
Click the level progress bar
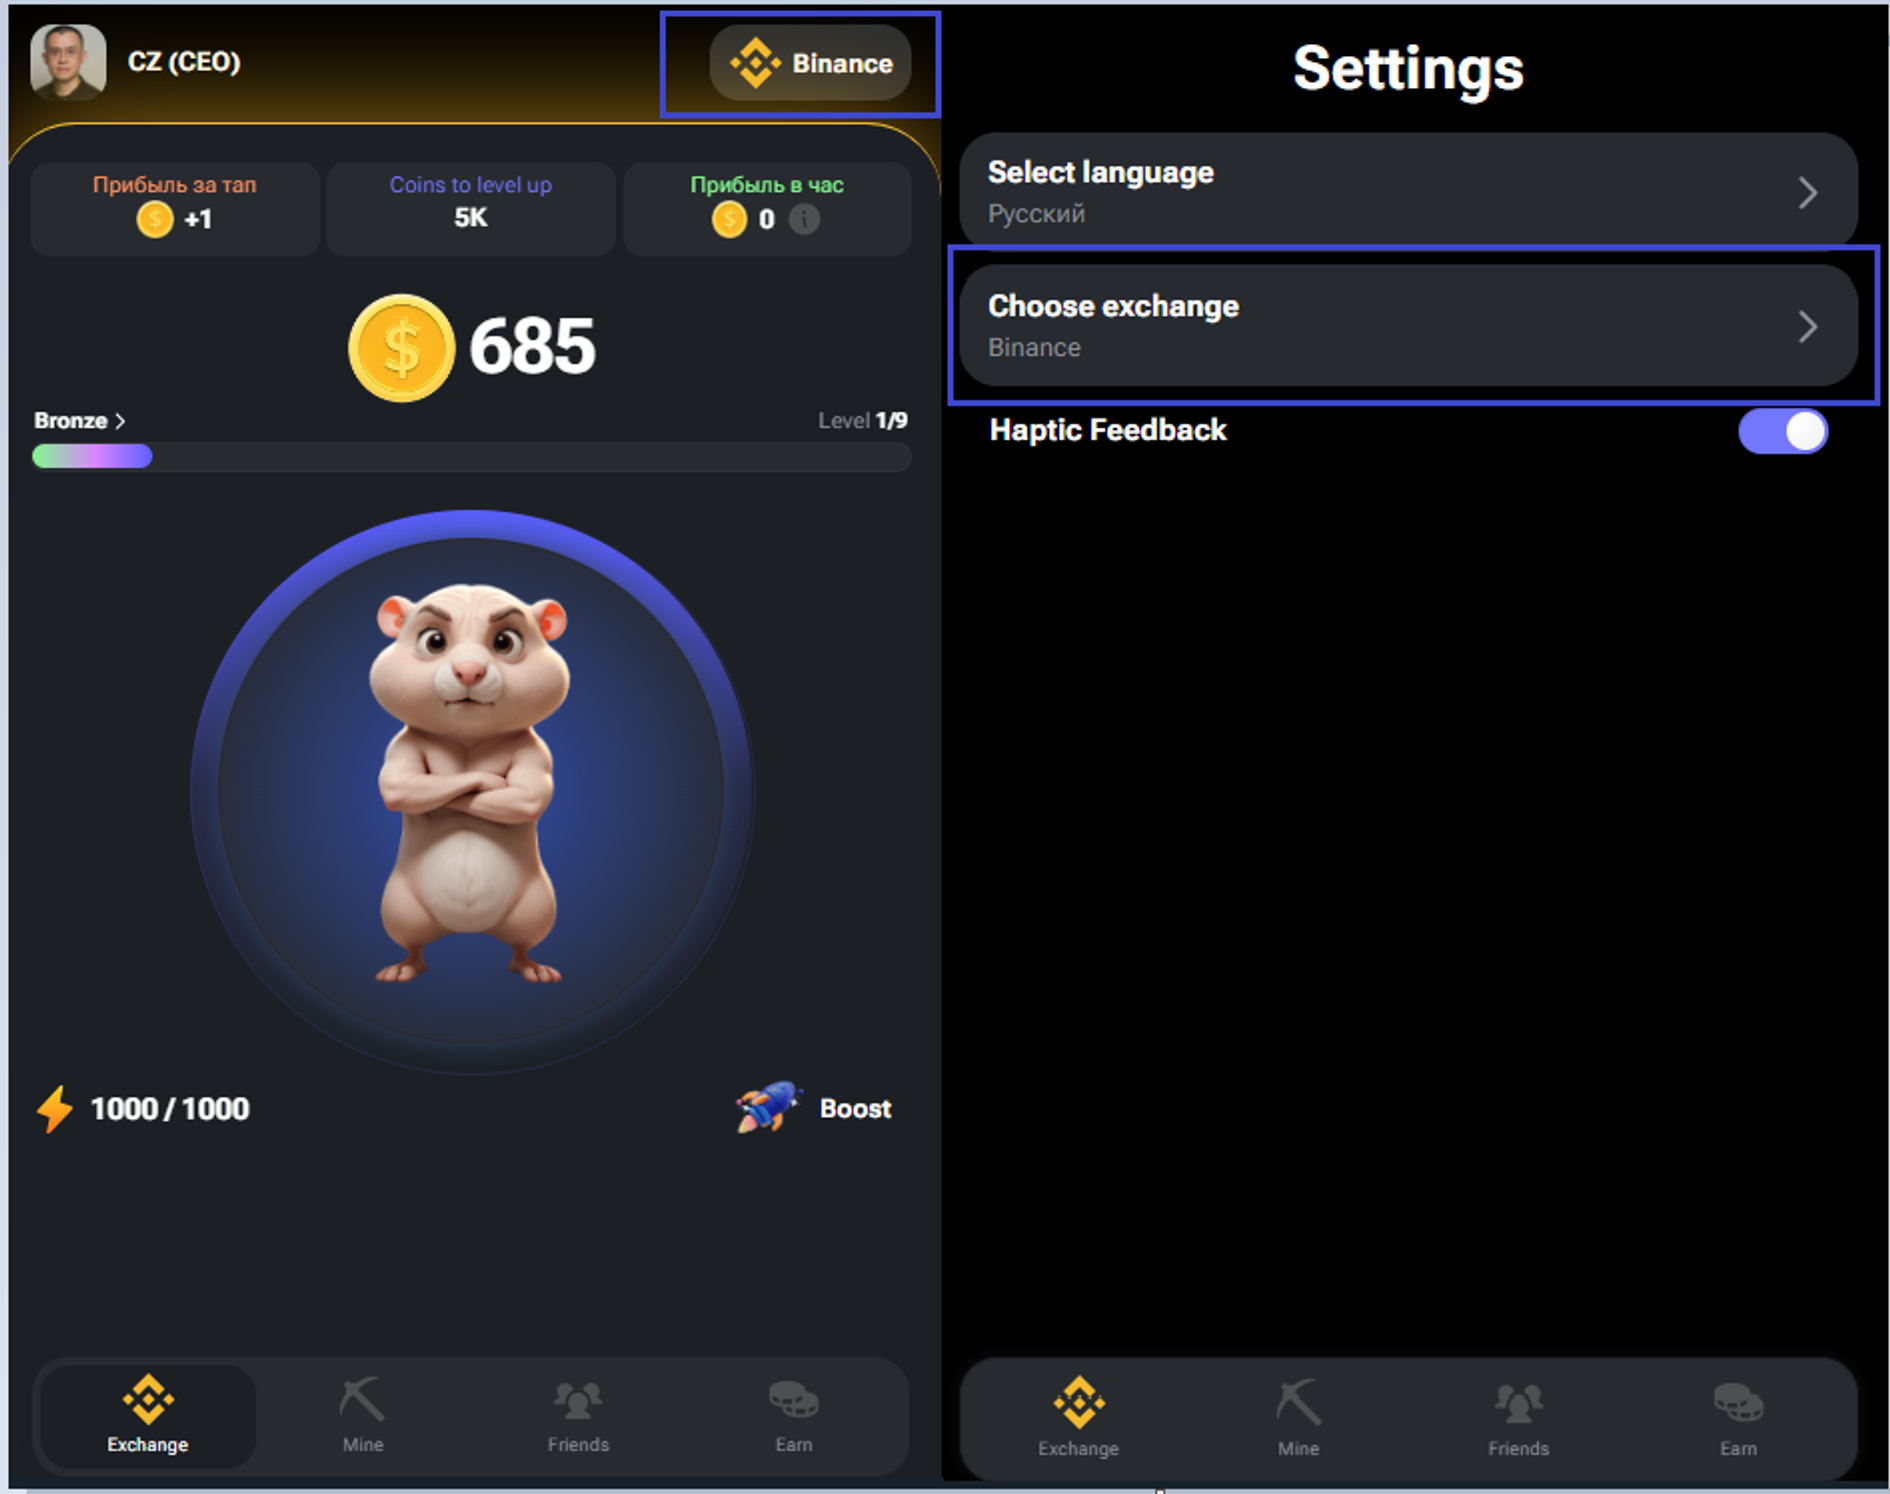coord(471,457)
